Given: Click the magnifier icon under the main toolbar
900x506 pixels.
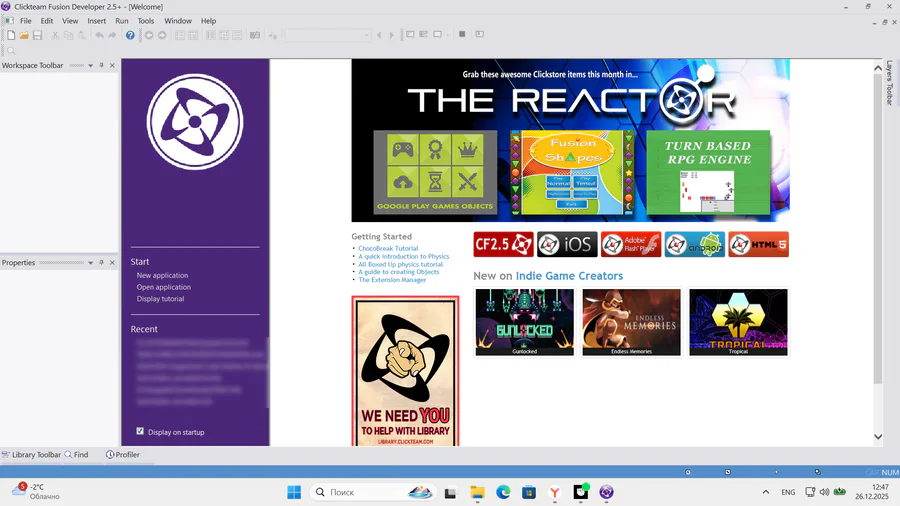Looking at the screenshot, I should click(11, 50).
